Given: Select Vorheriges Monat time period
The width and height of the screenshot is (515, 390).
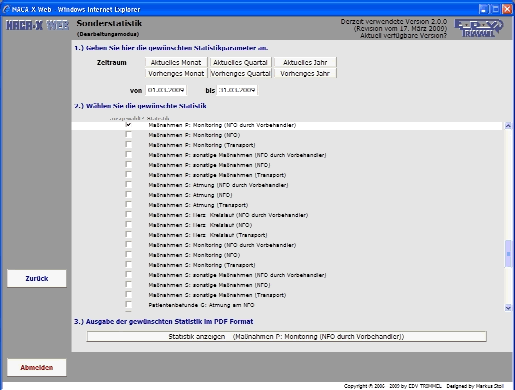Looking at the screenshot, I should [176, 73].
